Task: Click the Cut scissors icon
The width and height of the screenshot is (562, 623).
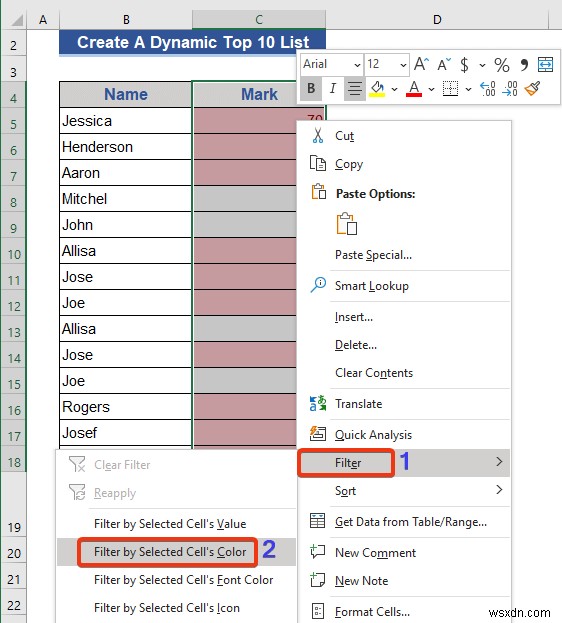Action: pyautogui.click(x=318, y=136)
